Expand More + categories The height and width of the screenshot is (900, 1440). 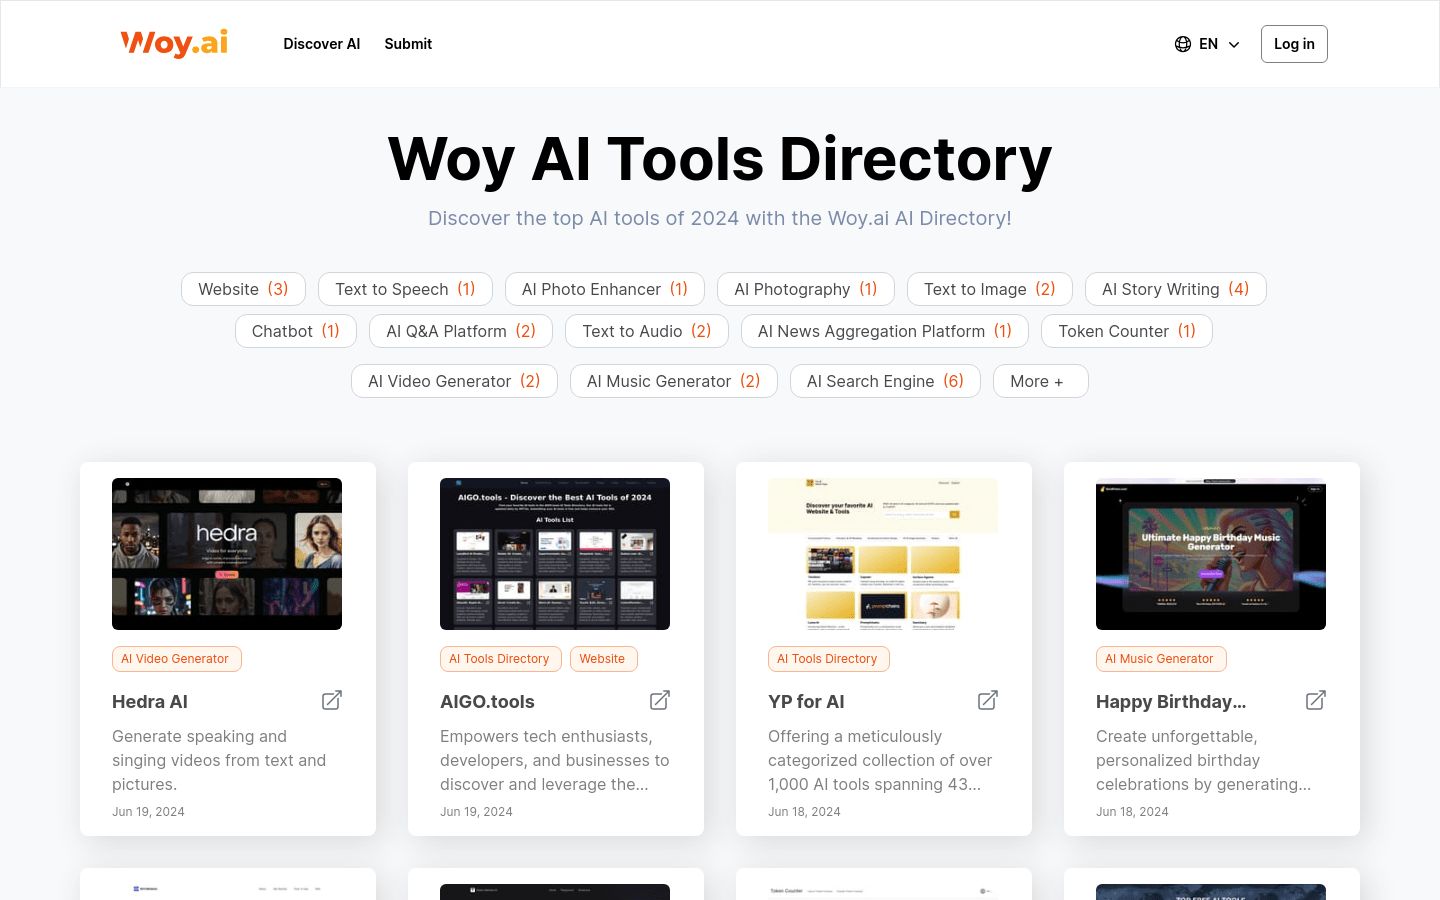(1040, 381)
